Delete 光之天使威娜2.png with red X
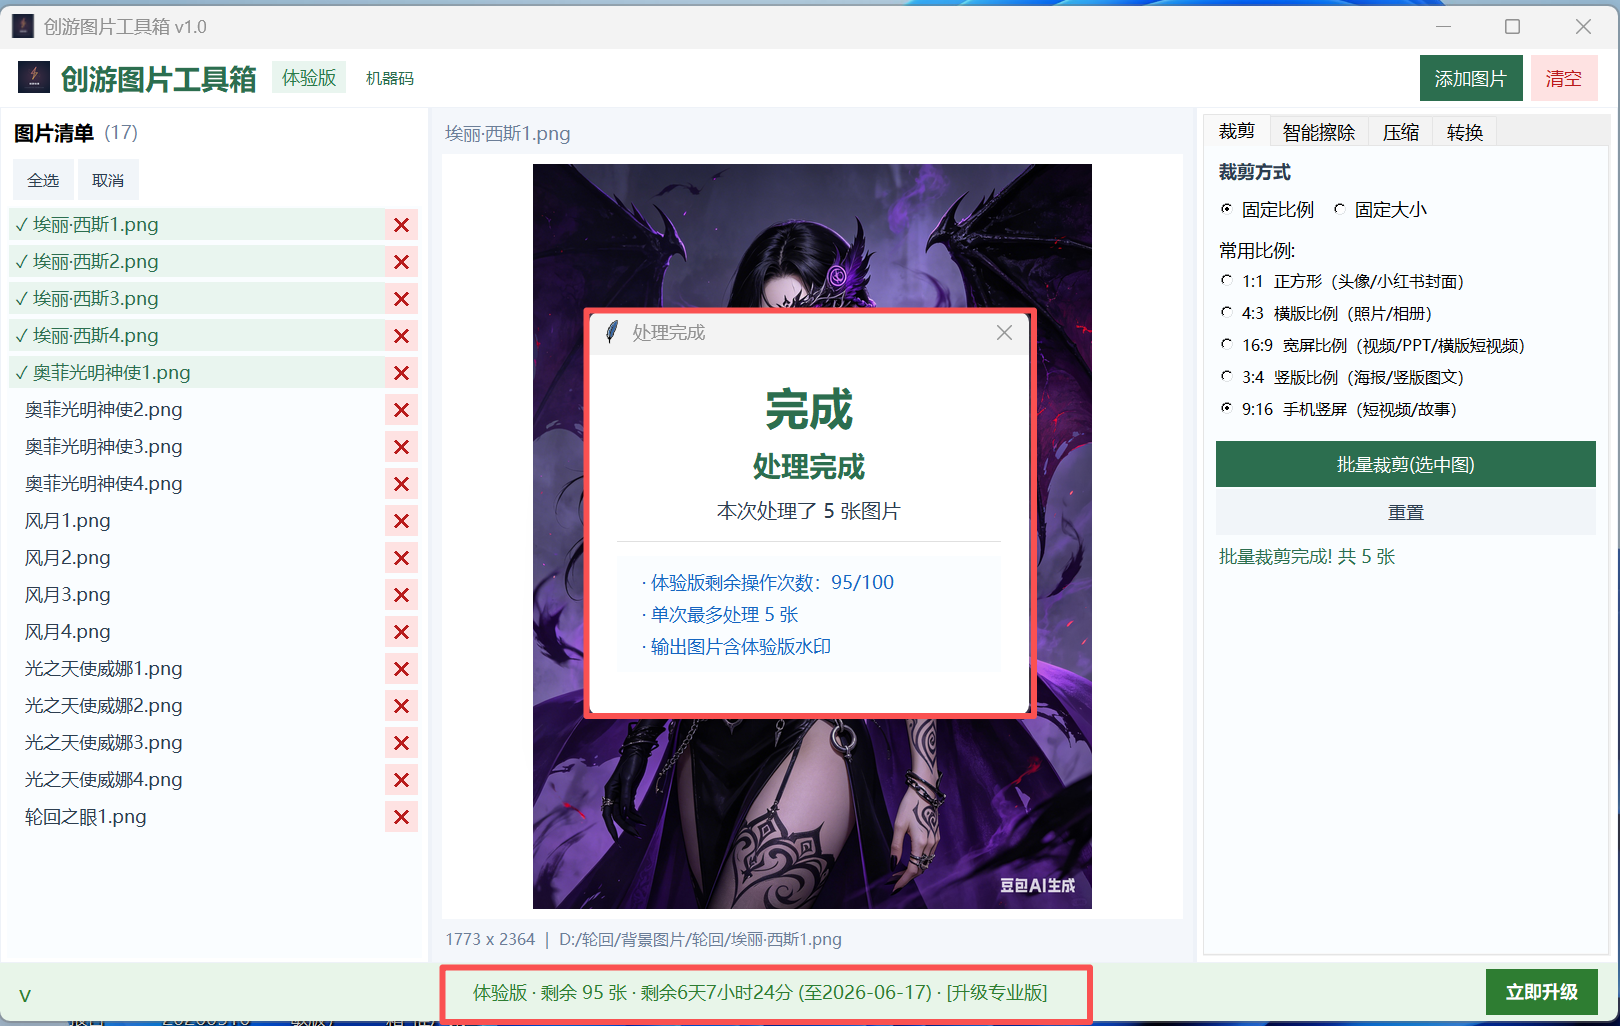1620x1026 pixels. click(x=401, y=706)
